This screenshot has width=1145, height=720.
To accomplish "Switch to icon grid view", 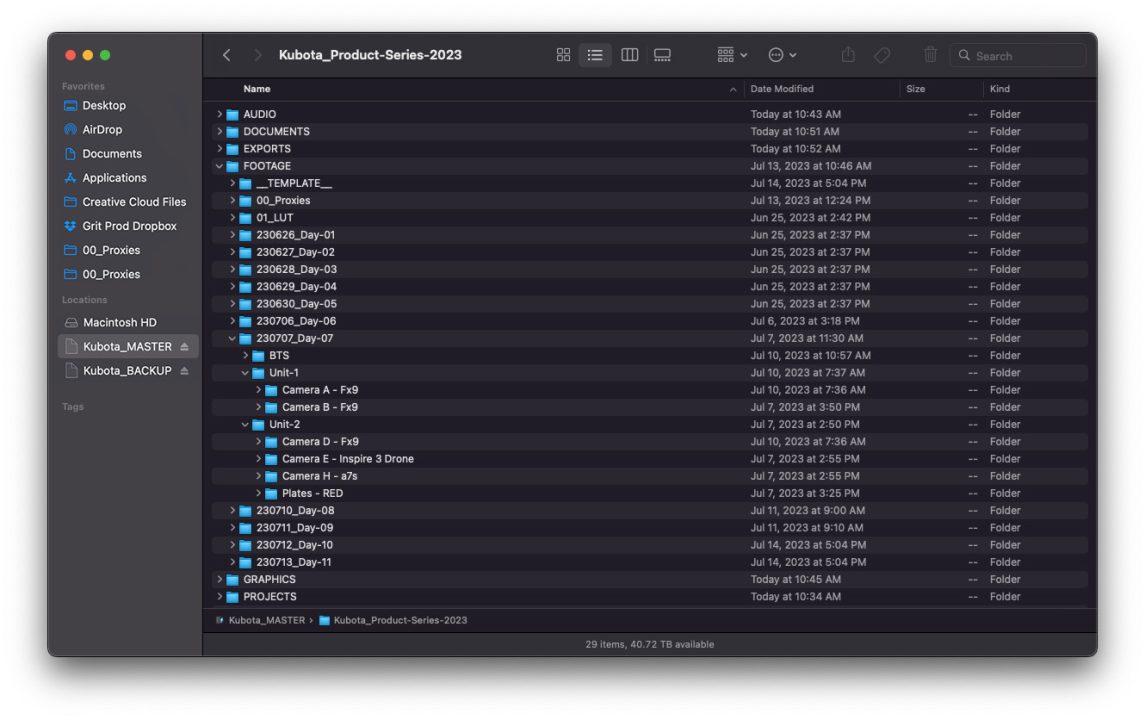I will click(x=563, y=55).
